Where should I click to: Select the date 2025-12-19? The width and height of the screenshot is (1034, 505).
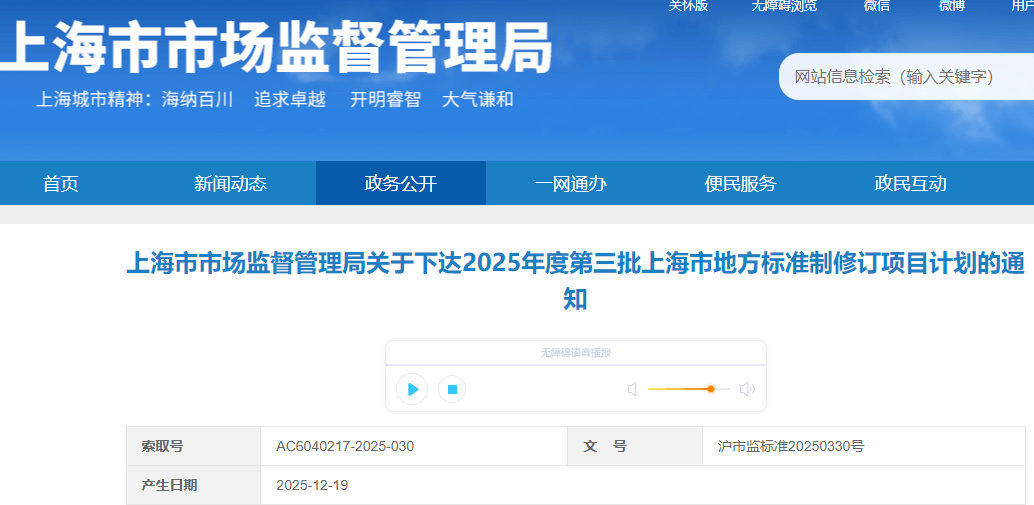tap(312, 486)
